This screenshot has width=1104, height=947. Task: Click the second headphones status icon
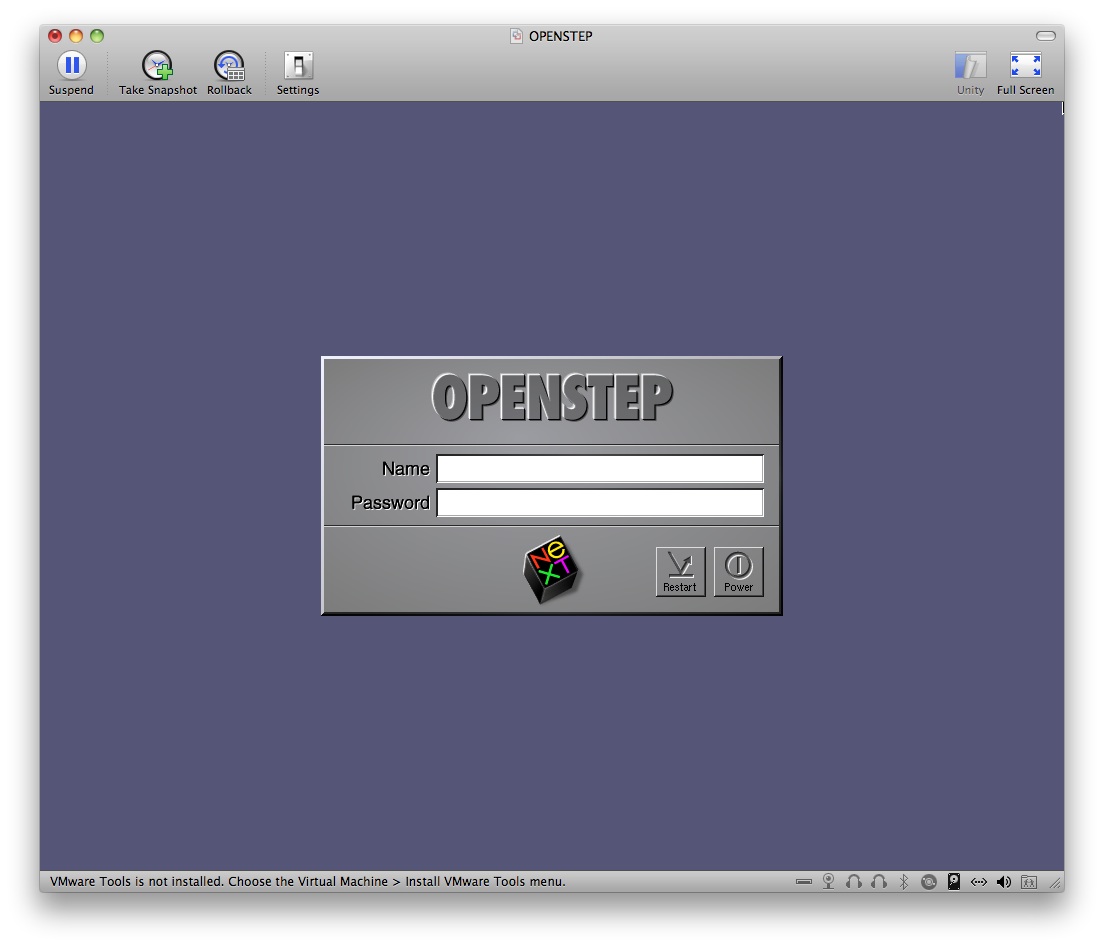[879, 882]
